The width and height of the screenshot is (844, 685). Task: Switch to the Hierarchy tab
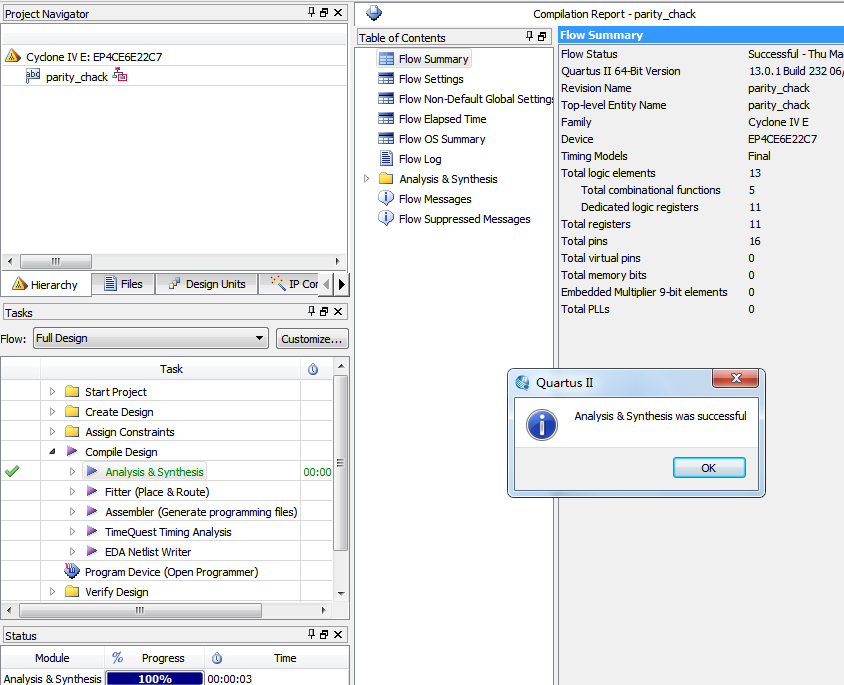coord(46,284)
